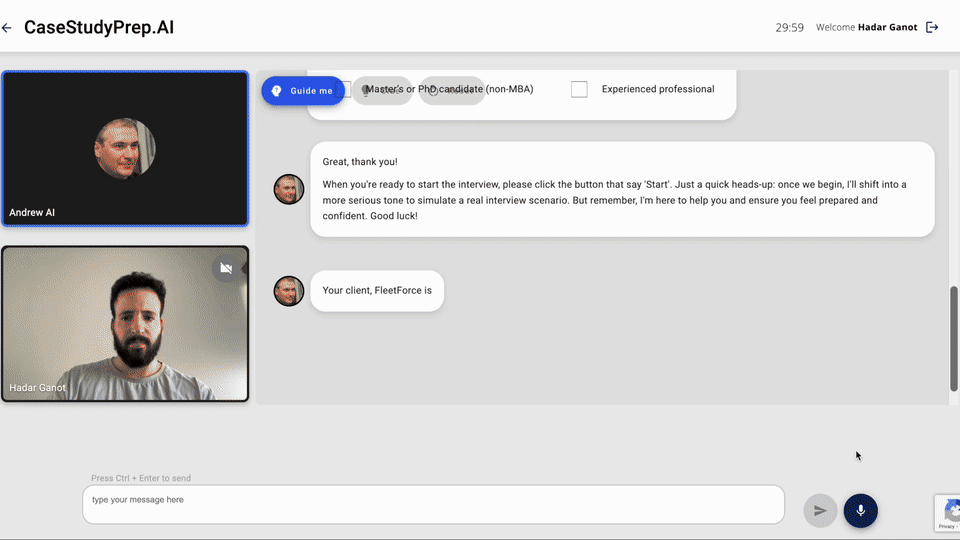Click the logout icon next to Hadar Ganot
The image size is (960, 540).
932,27
